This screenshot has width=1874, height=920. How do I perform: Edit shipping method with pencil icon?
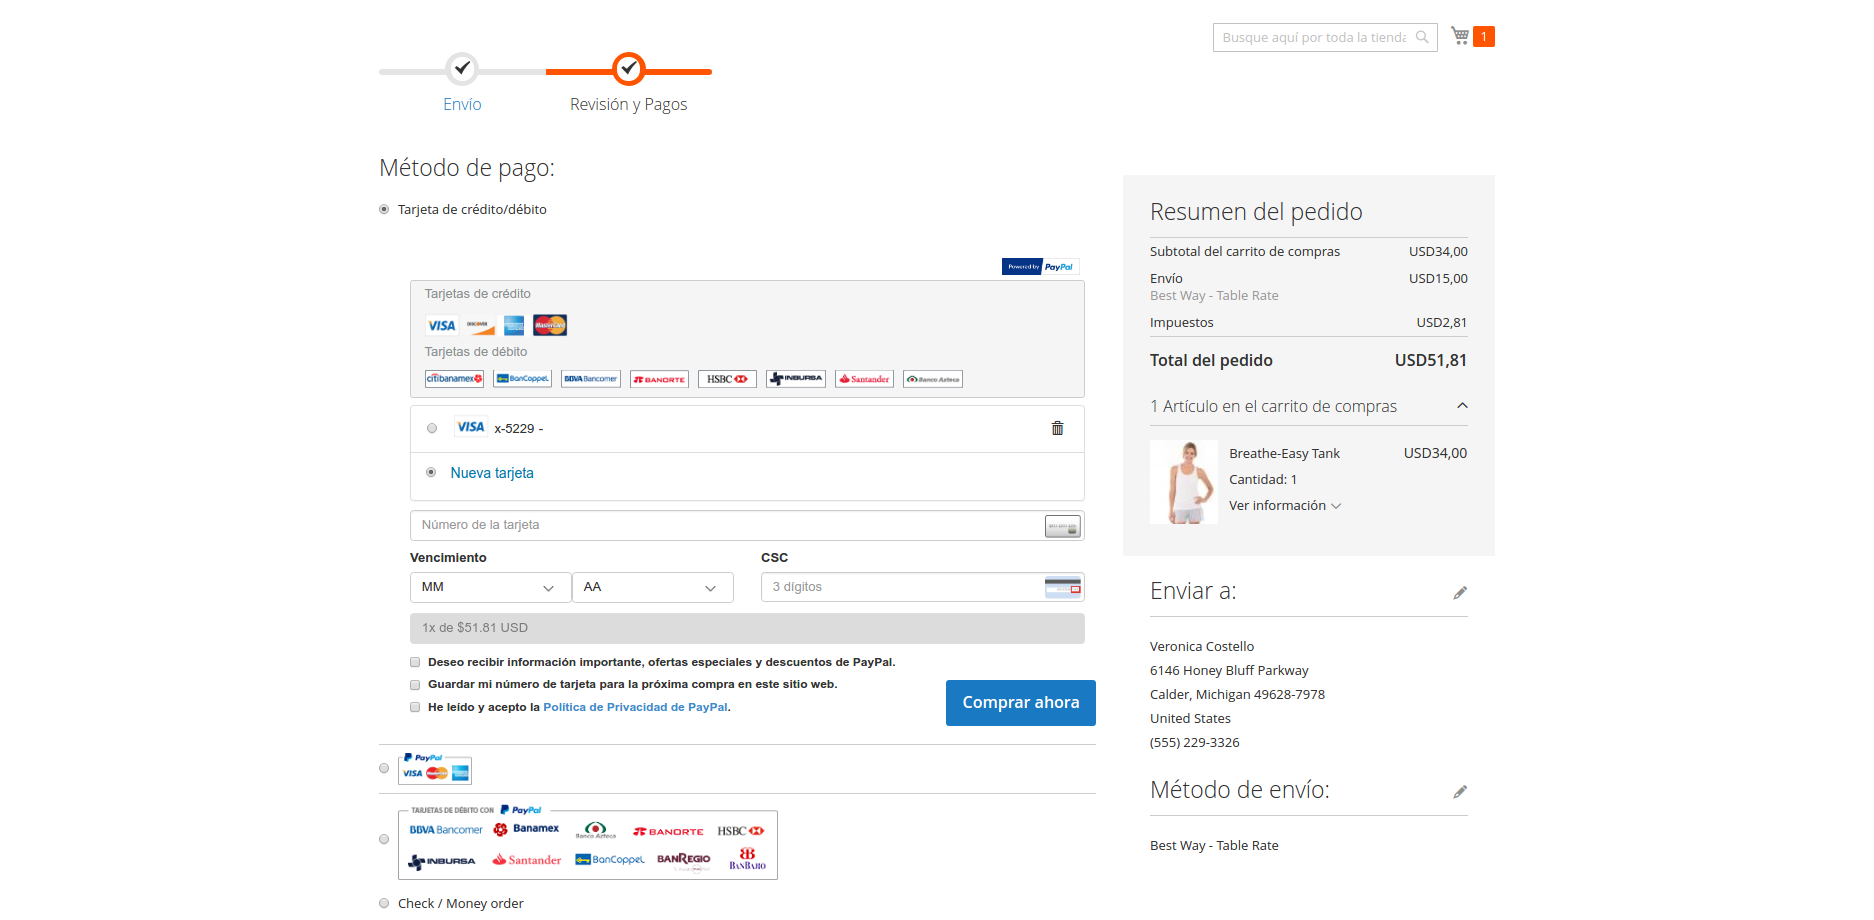click(1460, 792)
